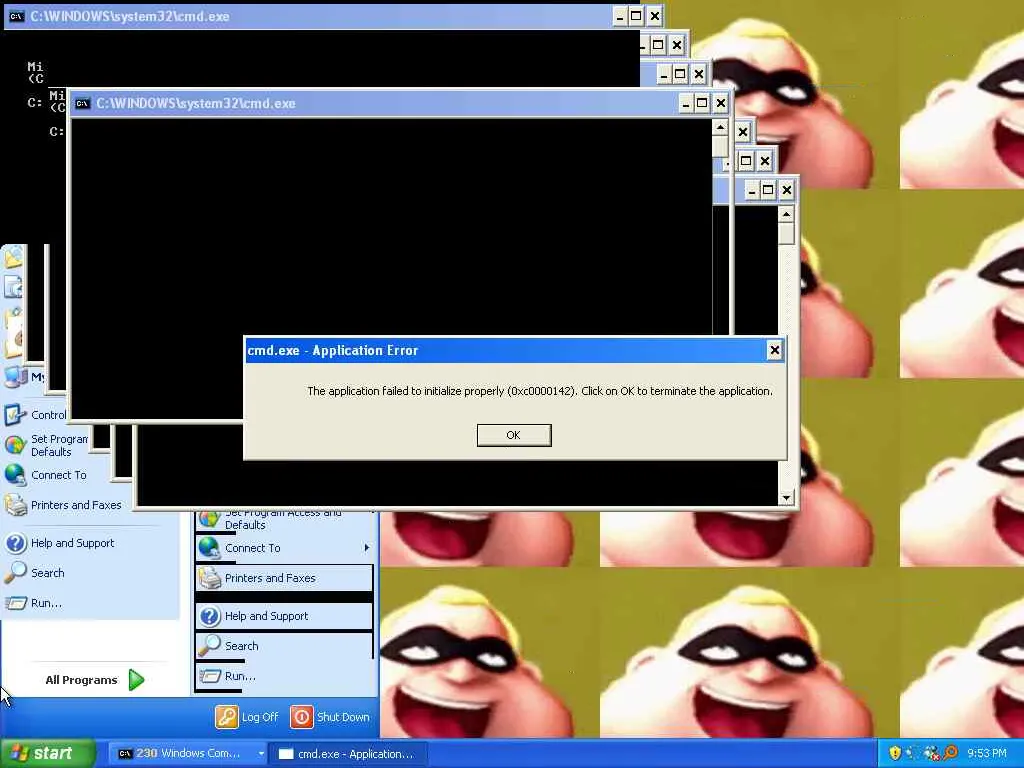This screenshot has height=768, width=1024.
Task: Select Connect To without a submenu arrow
Action: (x=46, y=475)
